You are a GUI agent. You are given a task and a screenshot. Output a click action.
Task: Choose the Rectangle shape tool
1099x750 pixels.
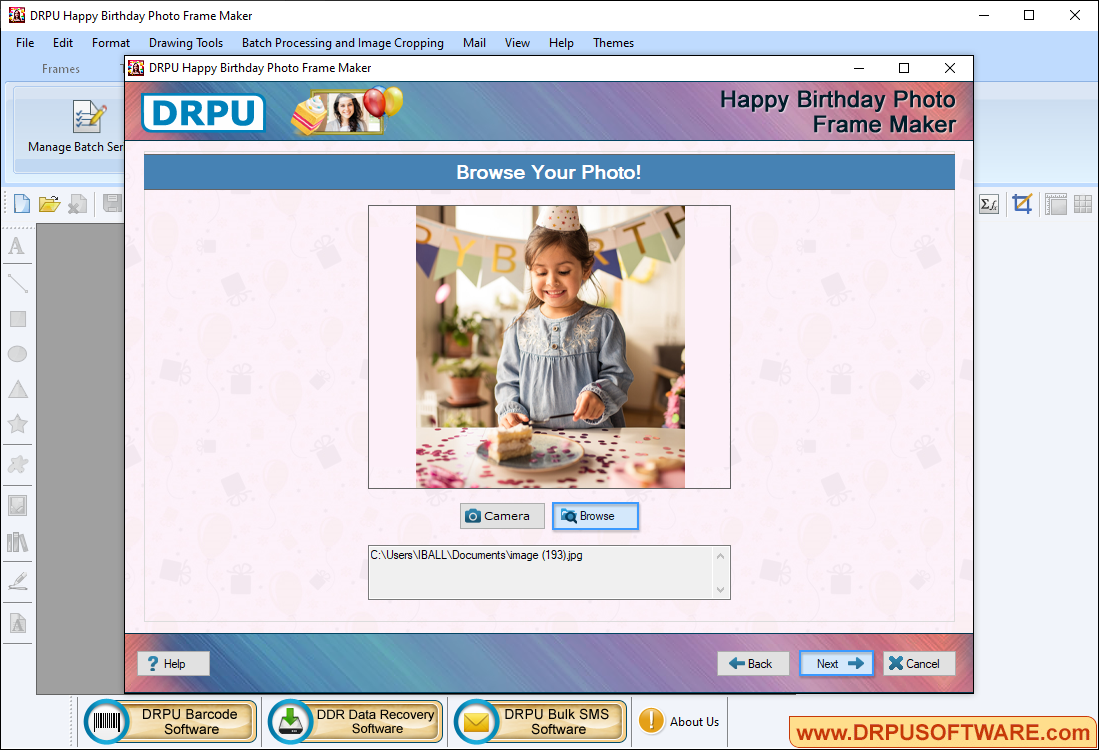[17, 318]
